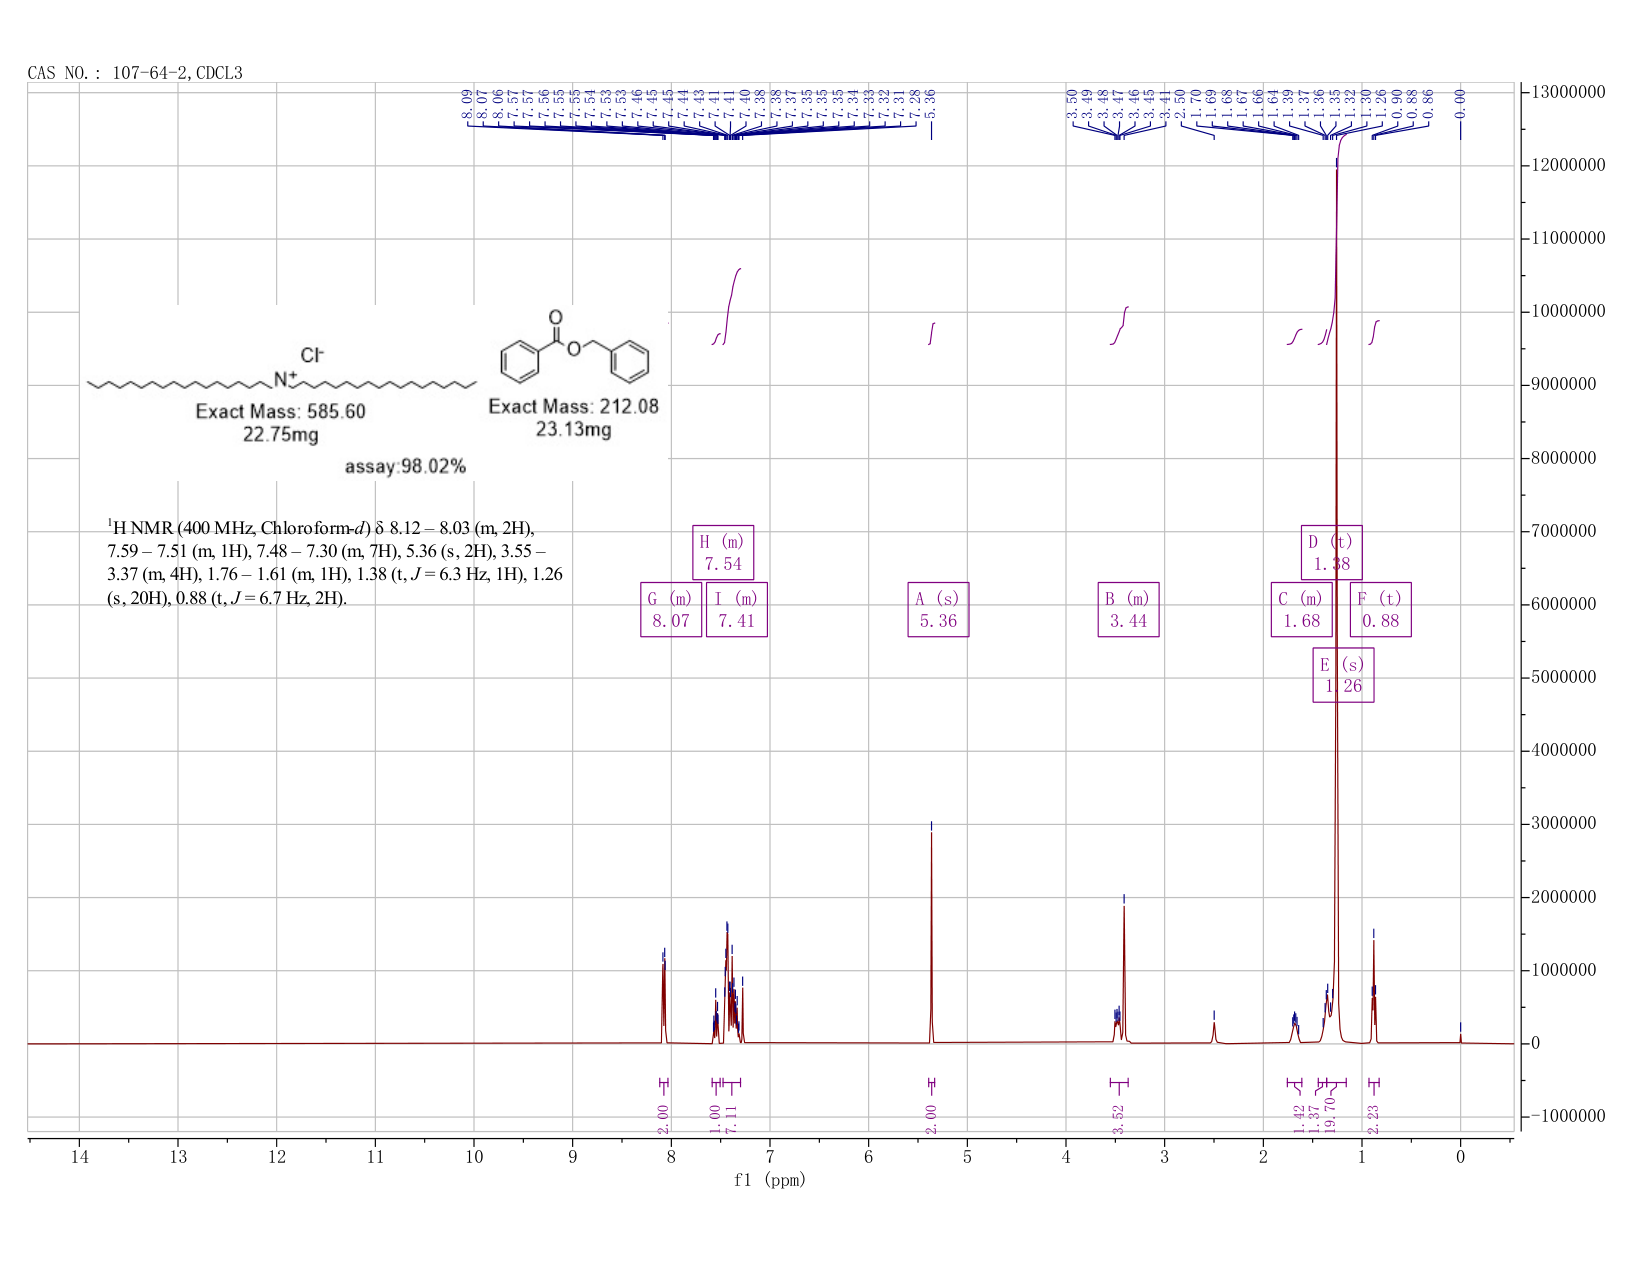This screenshot has height=1275, width=1650.
Task: Click the 23.13mg mass text
Action: pos(574,430)
